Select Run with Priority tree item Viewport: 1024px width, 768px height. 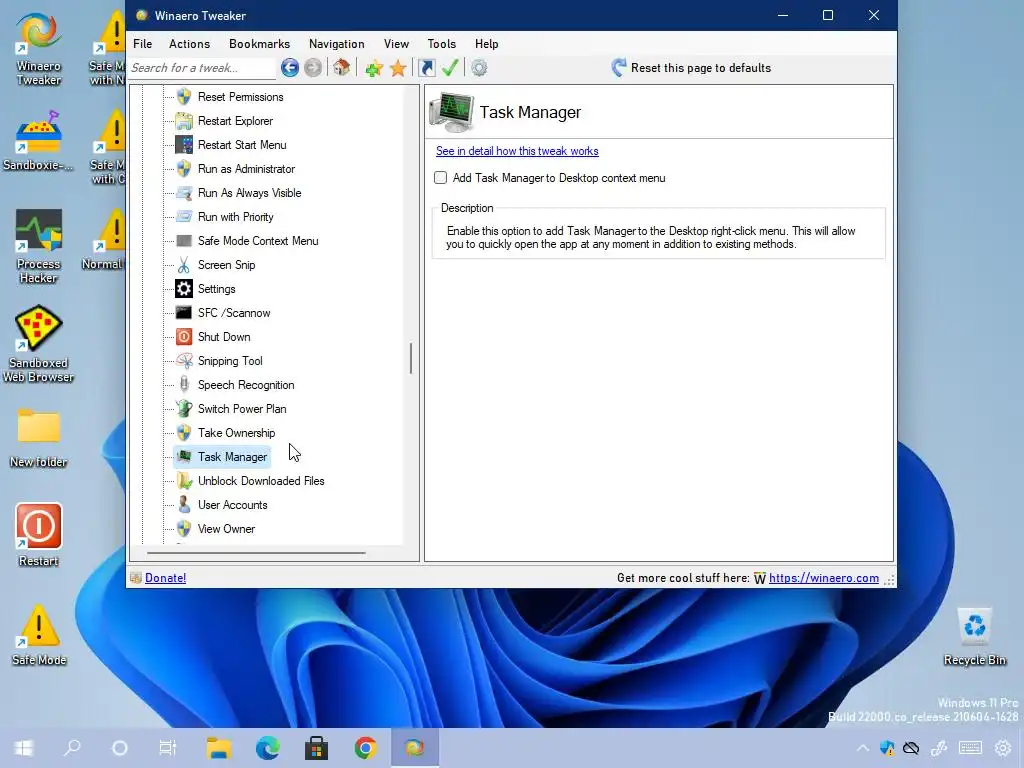235,217
